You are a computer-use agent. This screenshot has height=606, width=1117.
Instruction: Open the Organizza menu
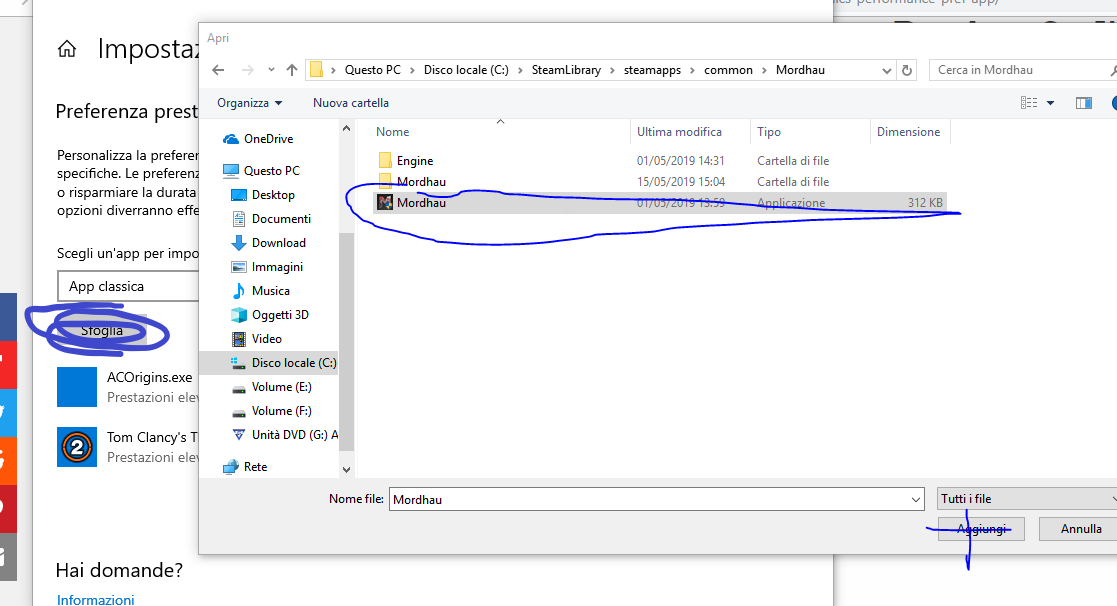tap(249, 103)
